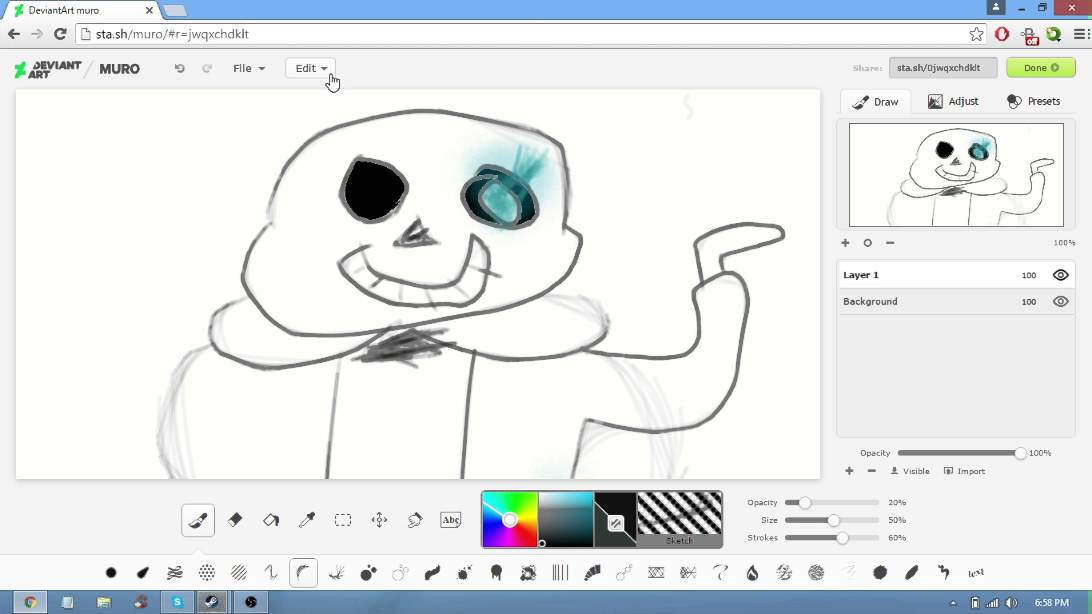Image resolution: width=1092 pixels, height=614 pixels.
Task: Open the Edit dropdown menu
Action: [311, 68]
